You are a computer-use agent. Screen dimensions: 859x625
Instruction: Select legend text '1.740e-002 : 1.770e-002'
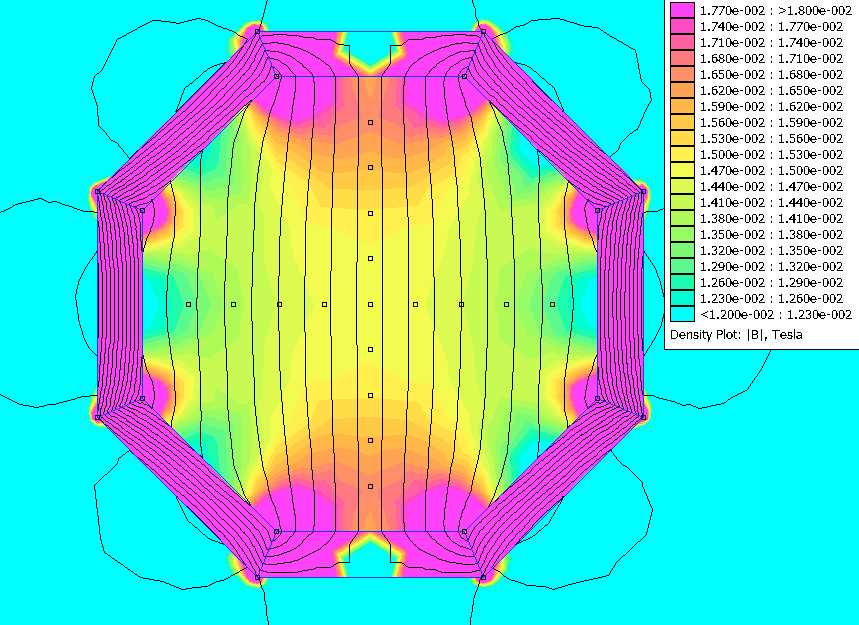coord(771,26)
